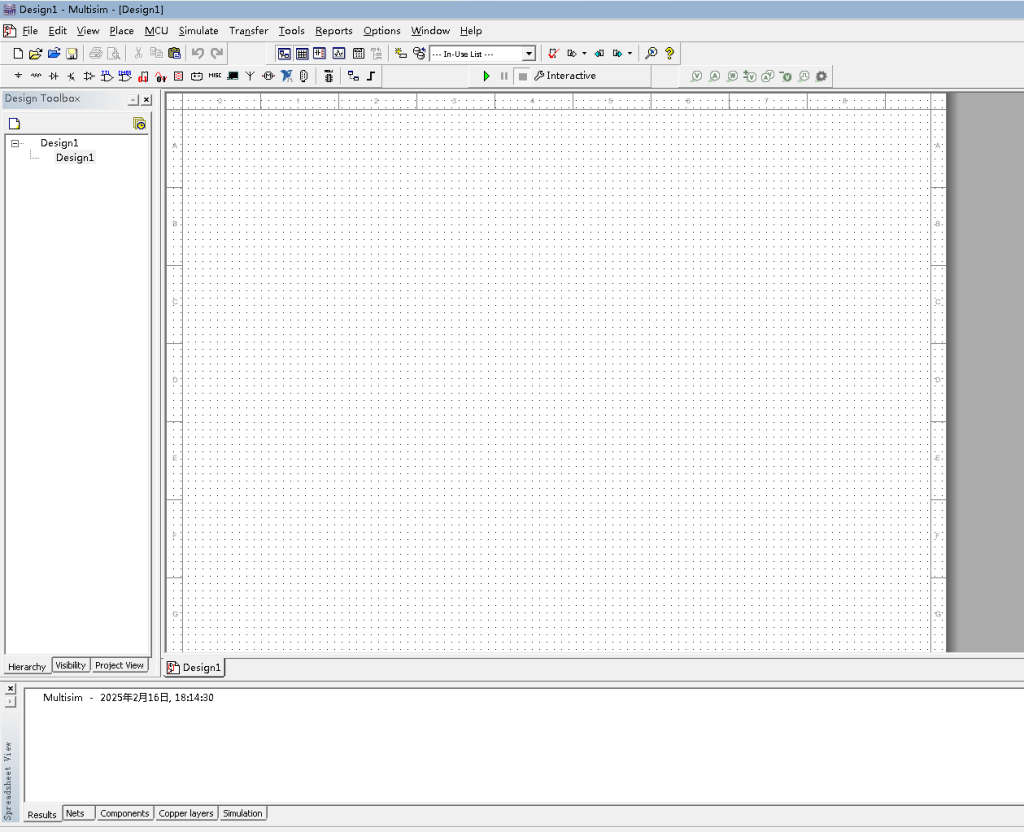Place advanced peripherals component
The width and height of the screenshot is (1024, 832).
[x=232, y=76]
